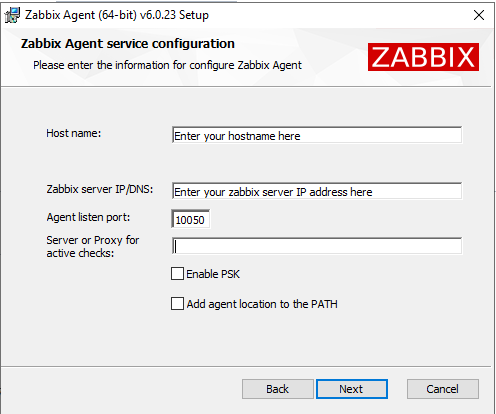Go back with the Back button
The width and height of the screenshot is (496, 414).
278,389
